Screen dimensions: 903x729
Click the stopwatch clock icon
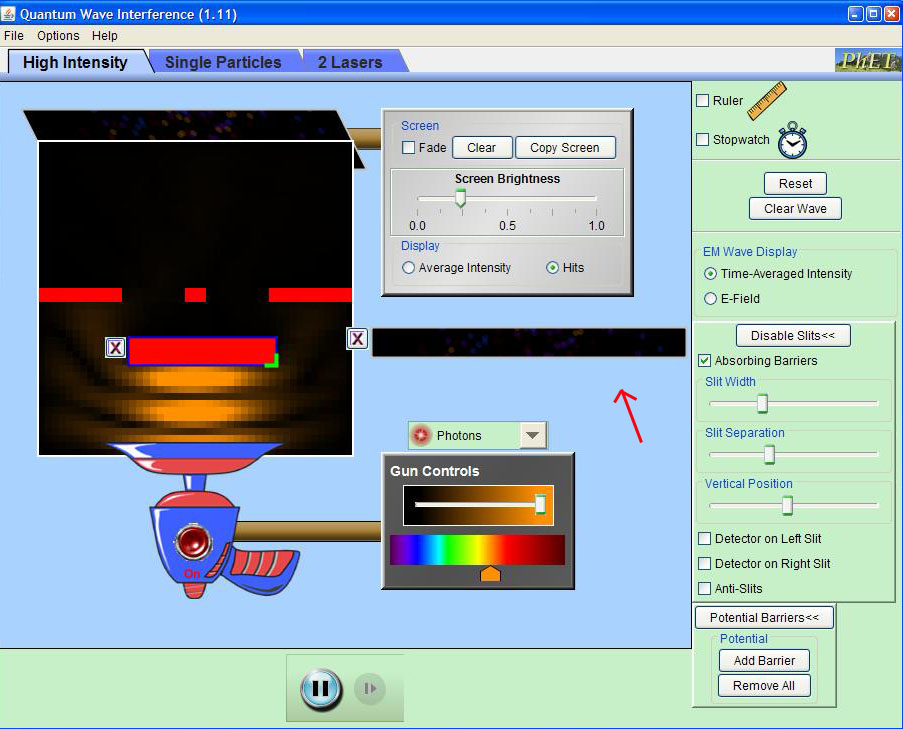(792, 140)
